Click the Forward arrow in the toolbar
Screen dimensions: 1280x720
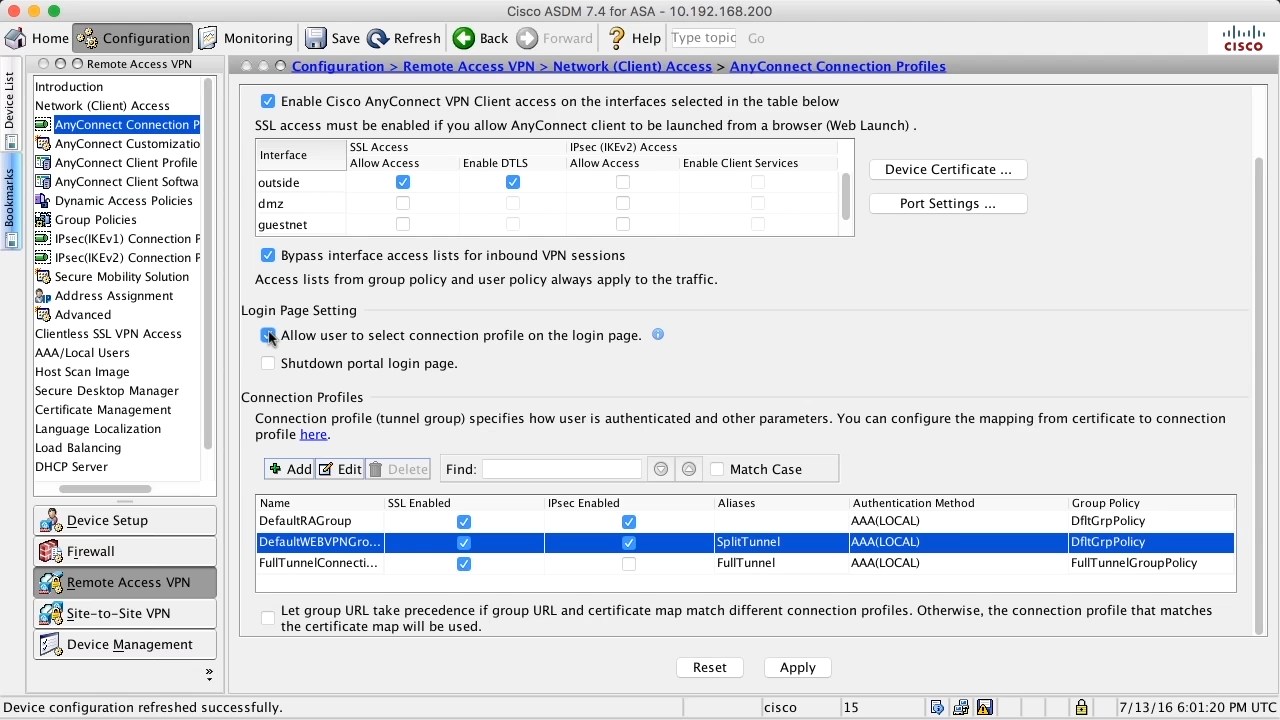click(527, 38)
